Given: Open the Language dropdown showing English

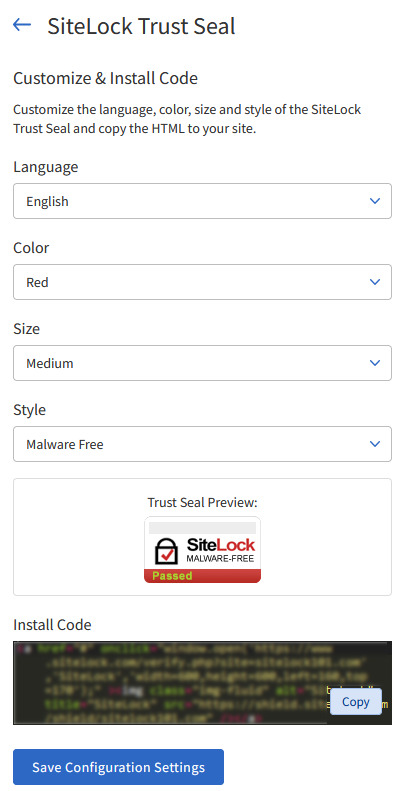Looking at the screenshot, I should [x=202, y=201].
